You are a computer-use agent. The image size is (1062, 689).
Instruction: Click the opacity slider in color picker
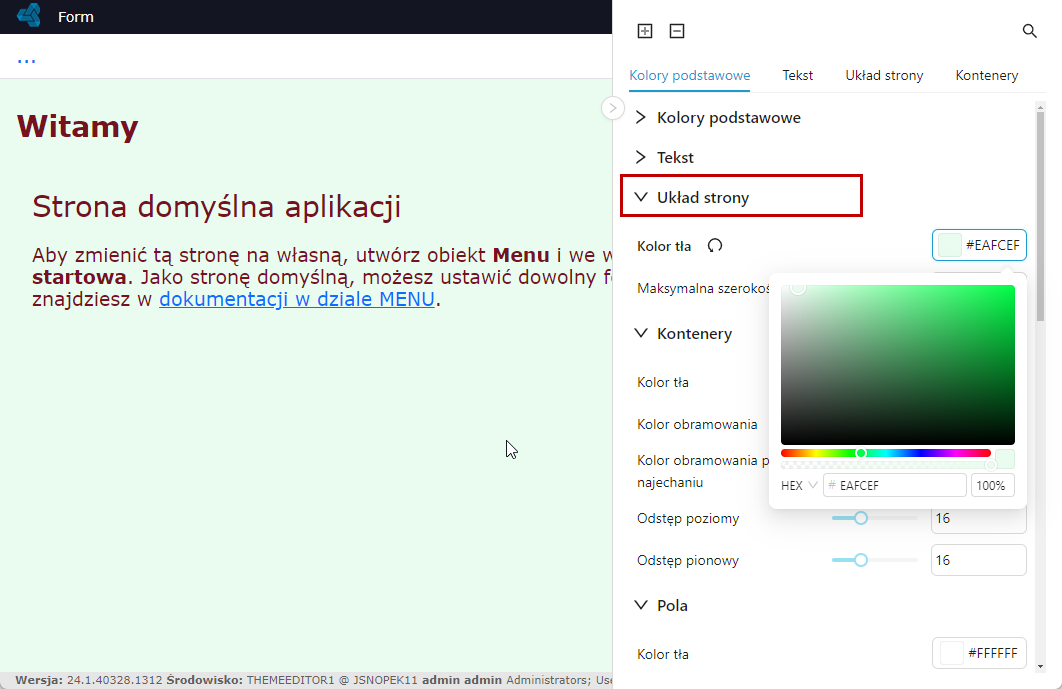[886, 465]
